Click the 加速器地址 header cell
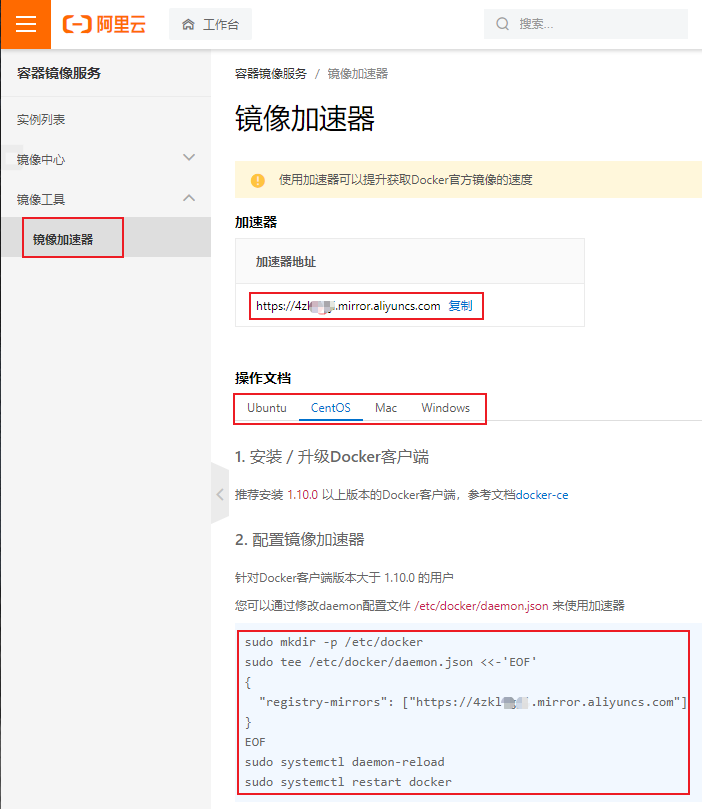The width and height of the screenshot is (702, 809). 410,262
